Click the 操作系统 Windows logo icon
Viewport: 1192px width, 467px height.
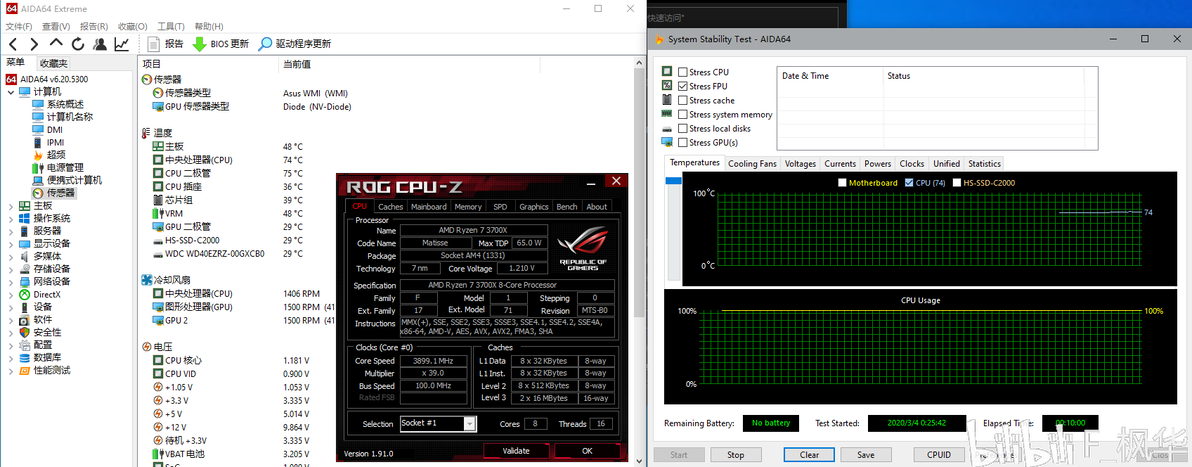coord(25,218)
